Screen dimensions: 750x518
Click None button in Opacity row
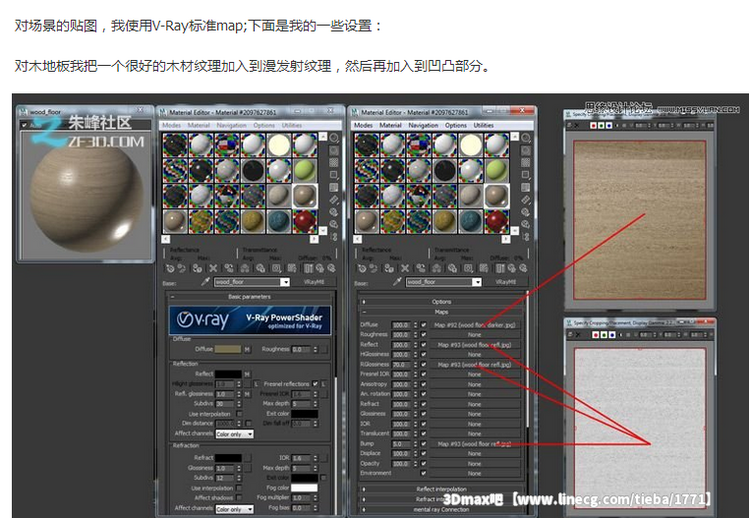[x=474, y=463]
